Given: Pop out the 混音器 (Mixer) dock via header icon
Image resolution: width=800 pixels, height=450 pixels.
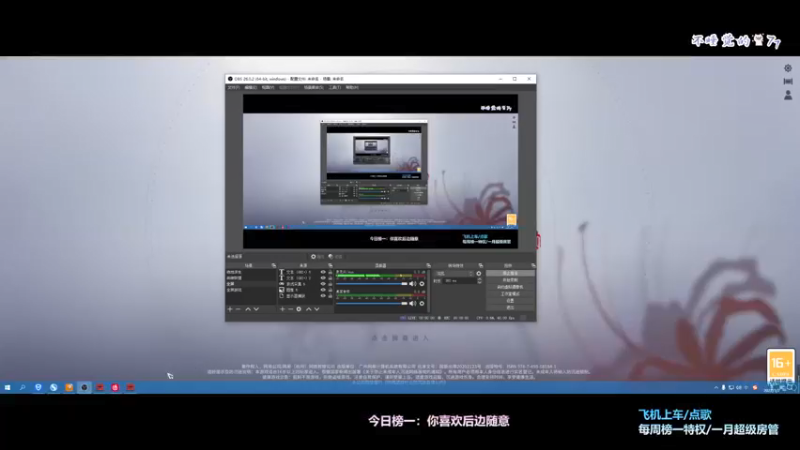Looking at the screenshot, I should point(428,266).
